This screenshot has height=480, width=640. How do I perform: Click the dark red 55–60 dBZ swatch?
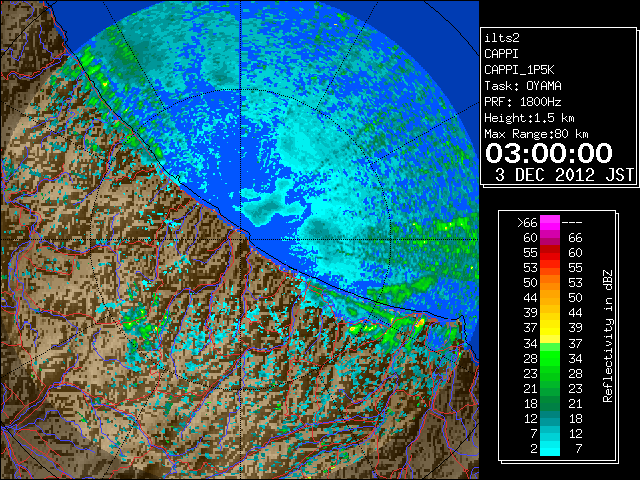(550, 253)
